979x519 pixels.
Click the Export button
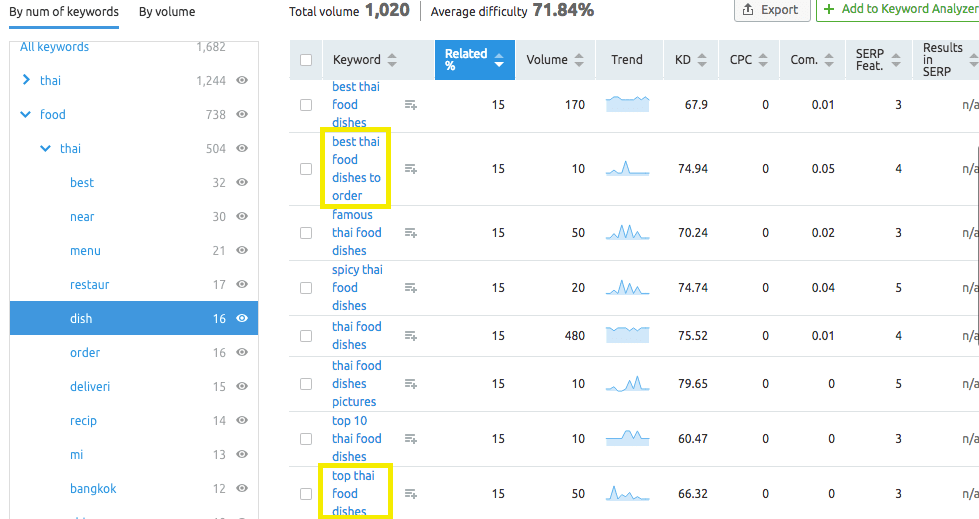click(x=772, y=9)
